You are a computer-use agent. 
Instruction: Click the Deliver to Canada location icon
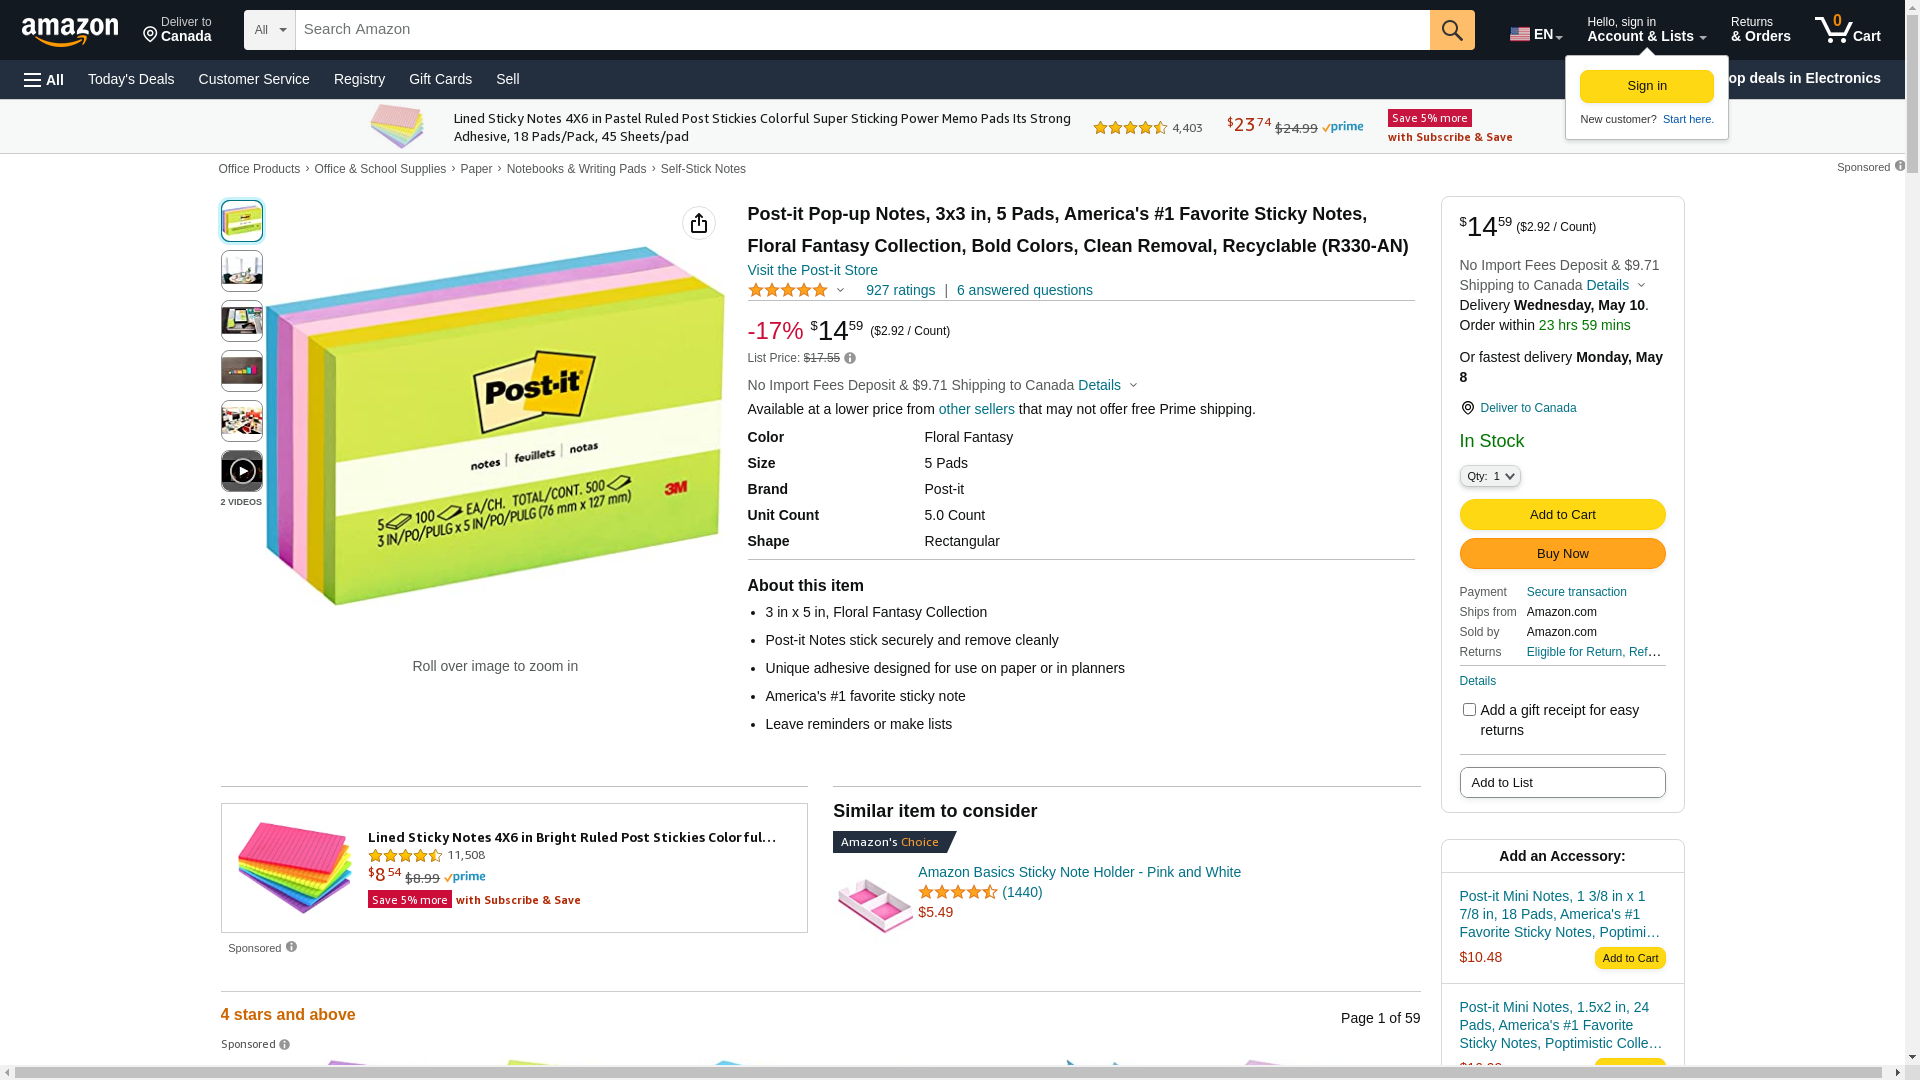pyautogui.click(x=1467, y=408)
